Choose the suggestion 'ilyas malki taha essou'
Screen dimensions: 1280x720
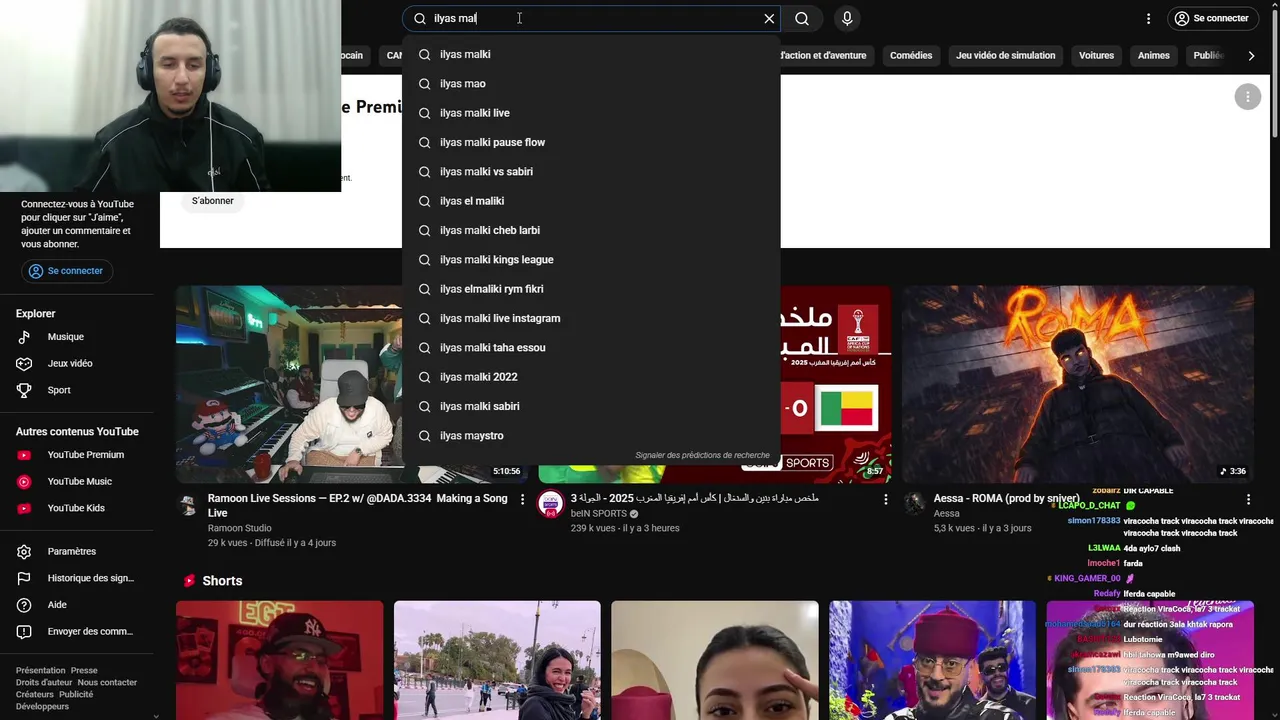tap(591, 348)
